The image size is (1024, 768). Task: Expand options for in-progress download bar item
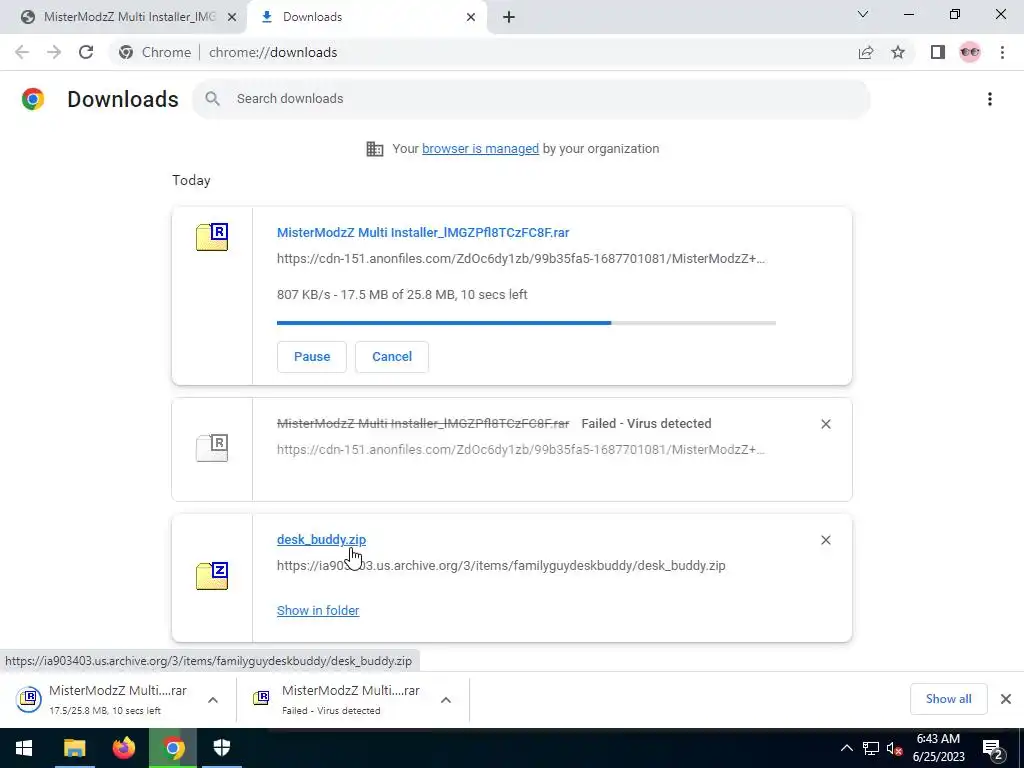[x=213, y=699]
